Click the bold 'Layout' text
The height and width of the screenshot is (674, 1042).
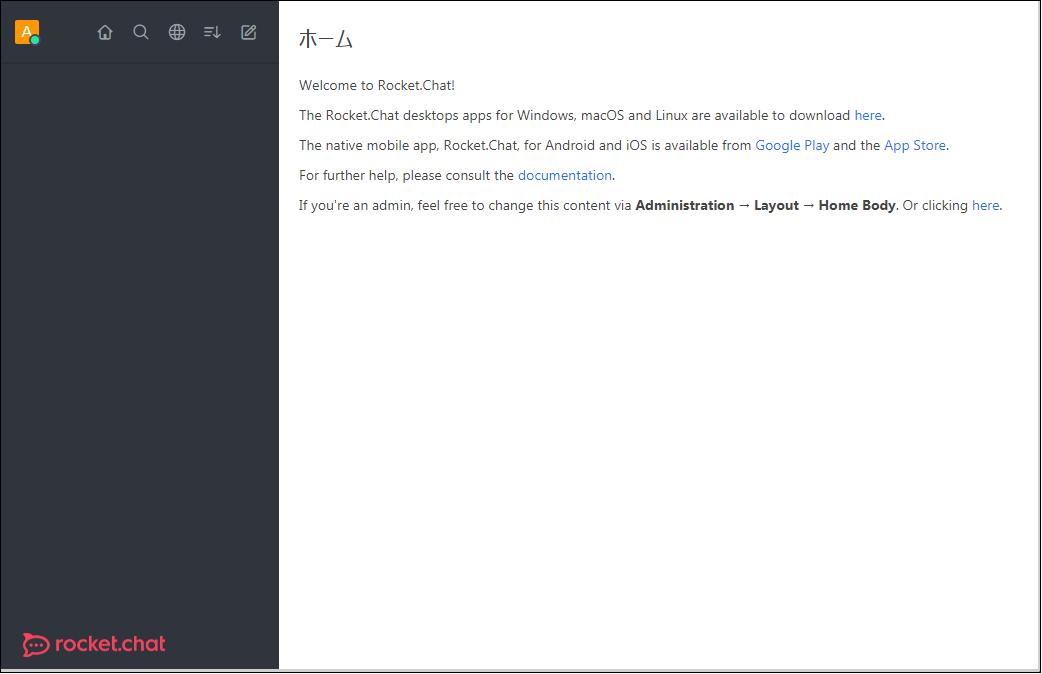point(776,205)
